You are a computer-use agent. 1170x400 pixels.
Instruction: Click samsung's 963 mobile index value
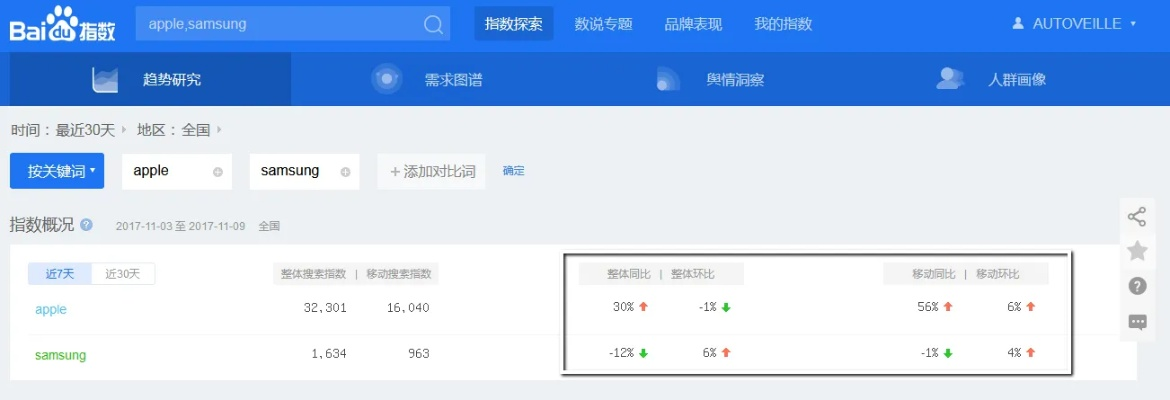tap(419, 354)
